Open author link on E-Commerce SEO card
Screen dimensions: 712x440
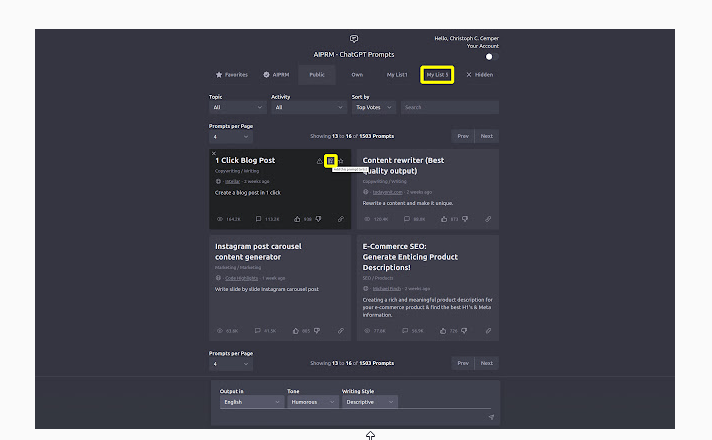pos(387,288)
